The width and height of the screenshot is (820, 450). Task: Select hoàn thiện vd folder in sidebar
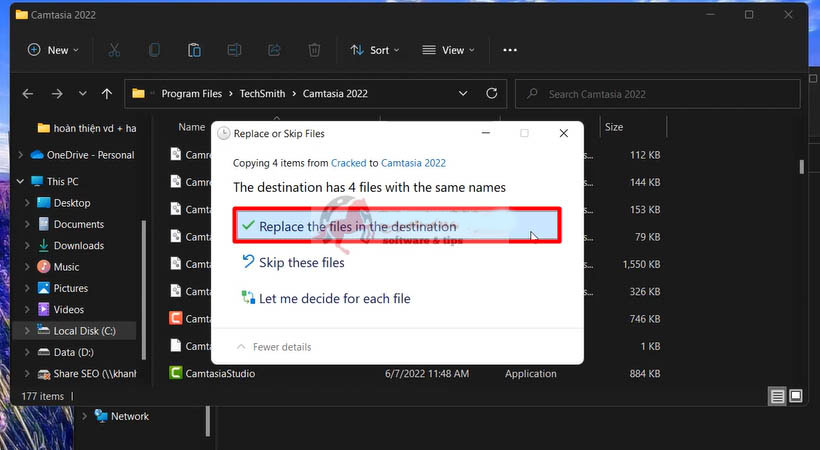point(87,128)
